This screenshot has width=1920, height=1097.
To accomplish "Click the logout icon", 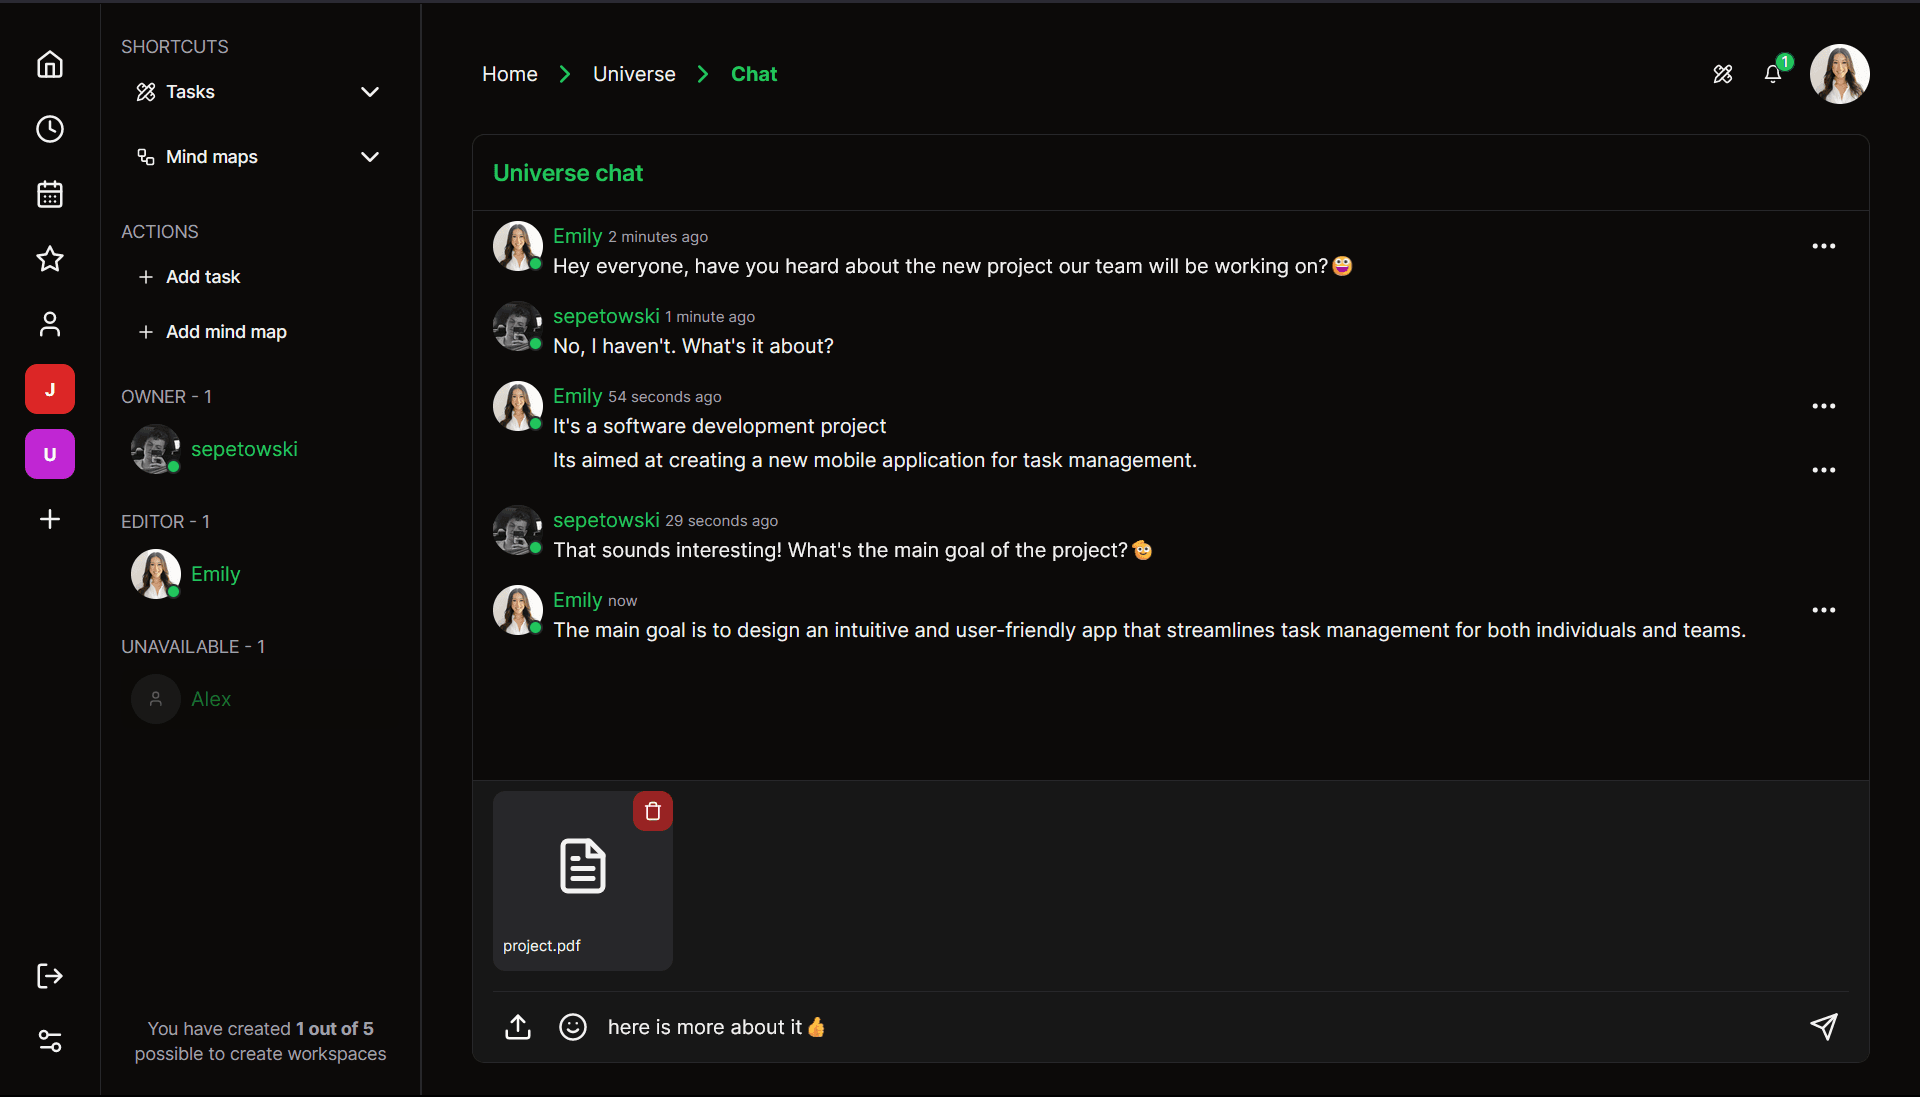I will click(x=50, y=976).
